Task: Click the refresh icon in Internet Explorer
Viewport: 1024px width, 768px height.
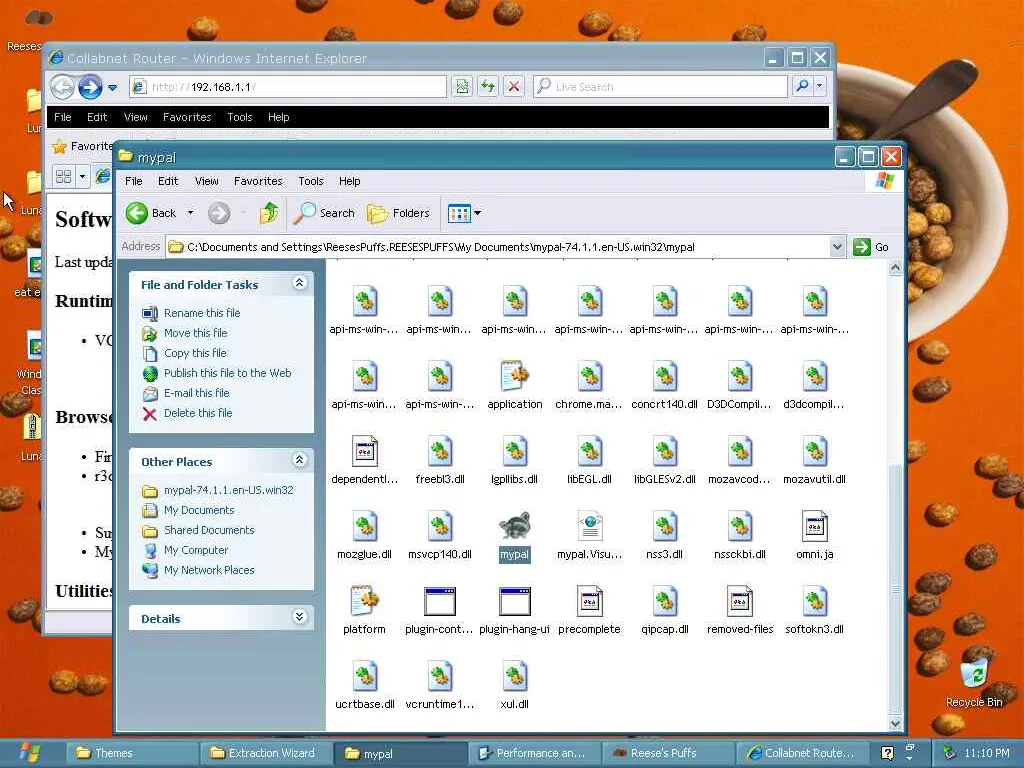Action: coord(488,86)
